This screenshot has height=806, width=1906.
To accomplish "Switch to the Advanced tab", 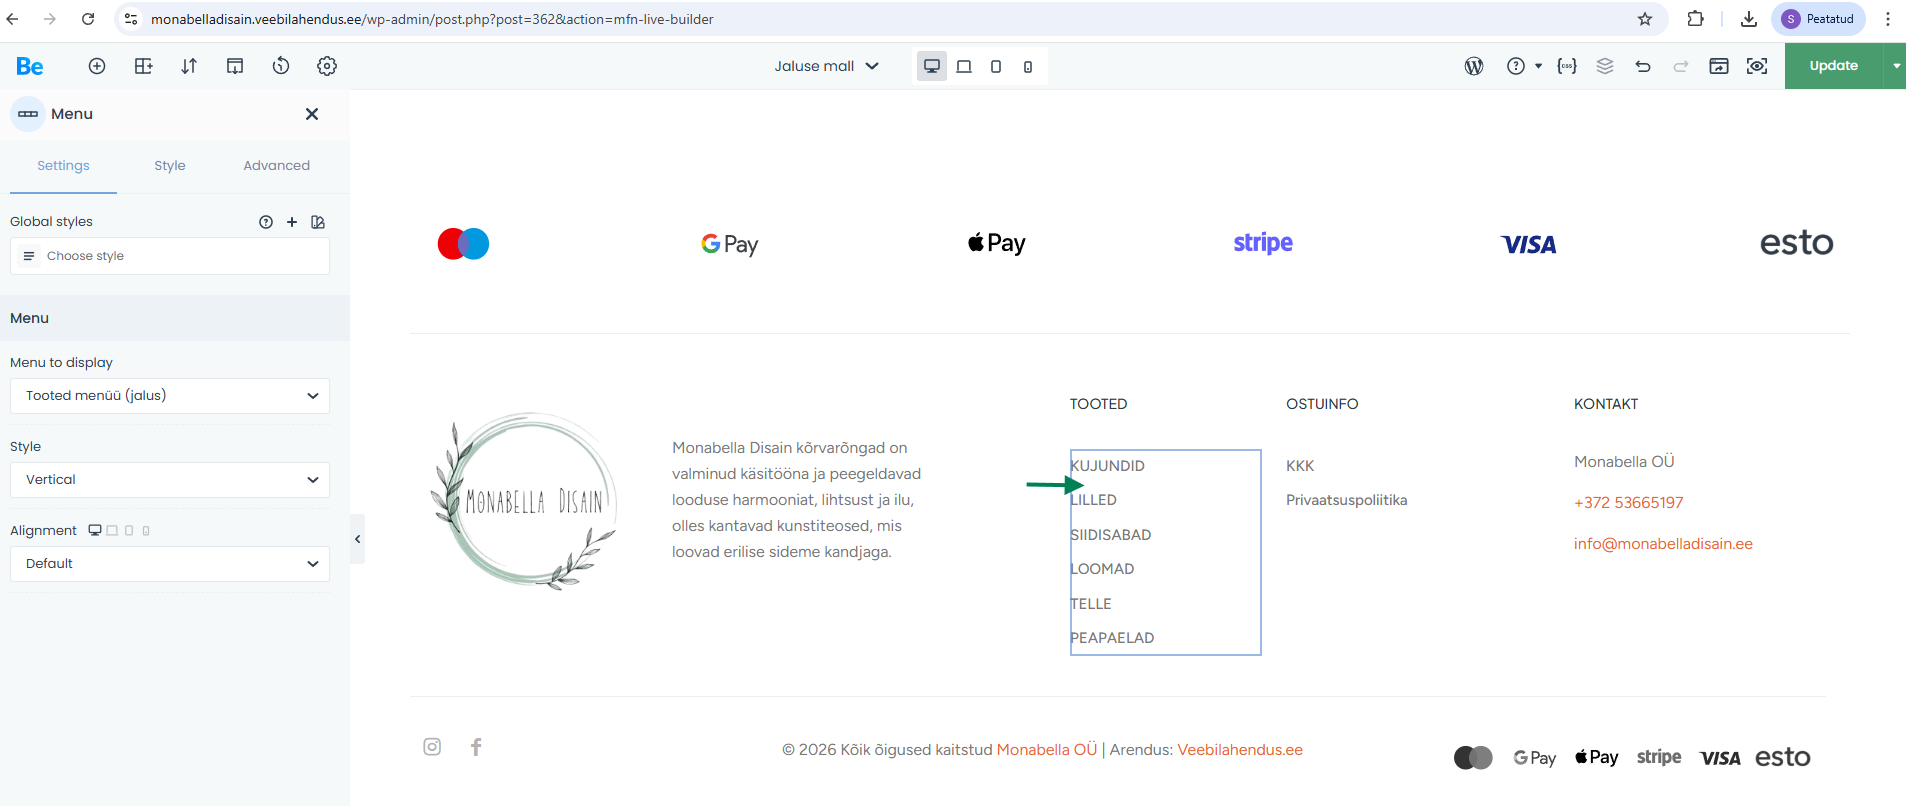I will 276,166.
